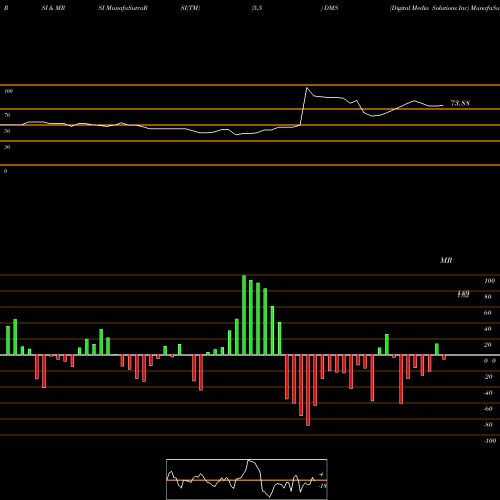Click the RSI axis label 30 on the left
Image resolution: width=500 pixels, height=500 pixels.
(x=7, y=147)
